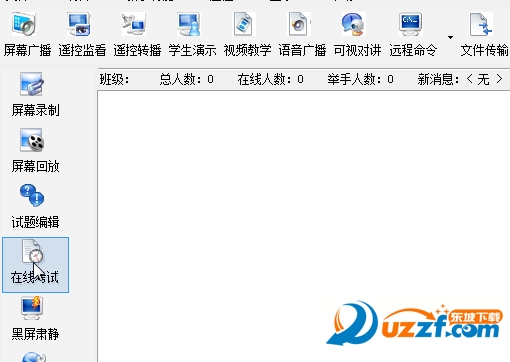This screenshot has width=510, height=362.
Task: Open 远程命令 remote command
Action: click(413, 34)
